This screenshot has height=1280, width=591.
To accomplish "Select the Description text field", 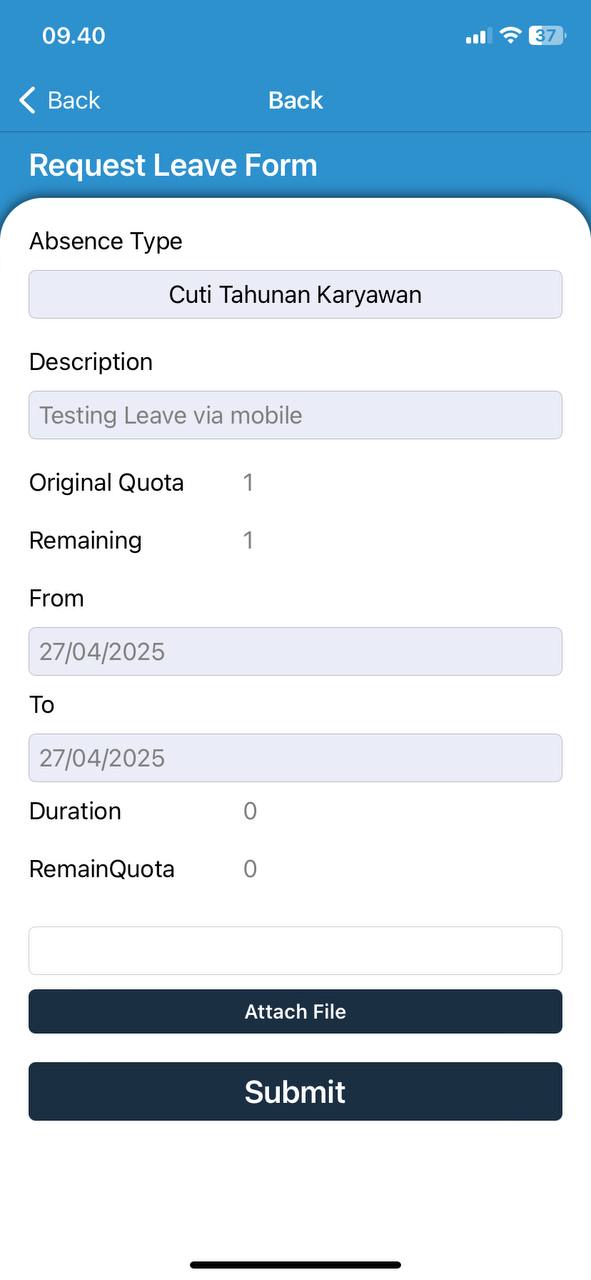I will pyautogui.click(x=295, y=415).
